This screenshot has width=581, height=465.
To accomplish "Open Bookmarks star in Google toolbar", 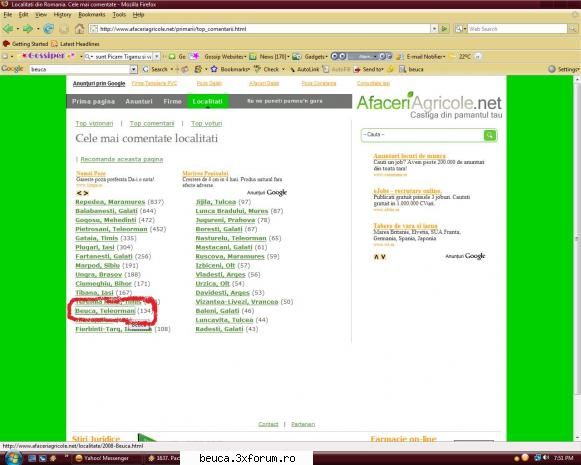I will pos(214,69).
